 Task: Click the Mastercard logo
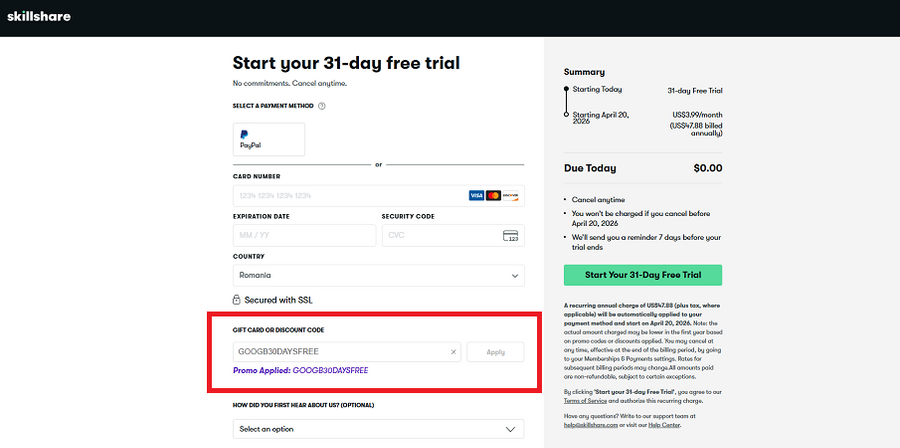(493, 195)
